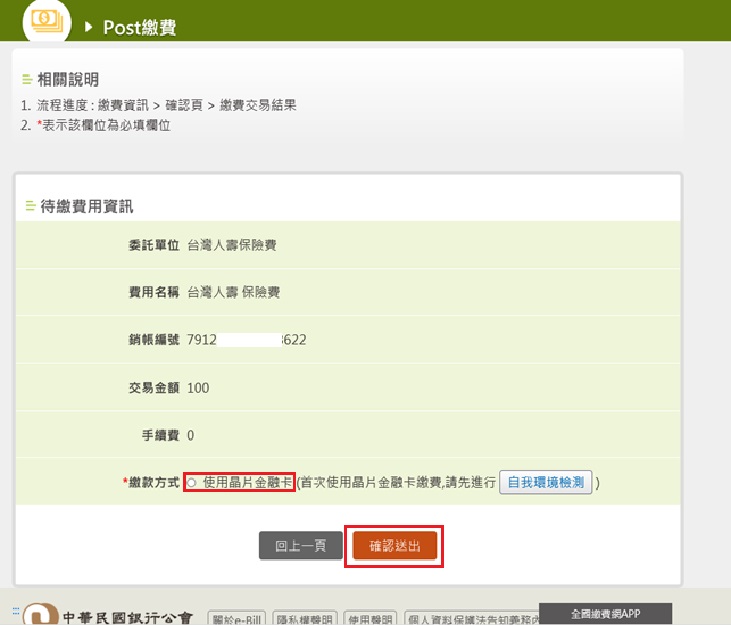Select 使用晶片金融卡 radio button
The height and width of the screenshot is (625, 731).
click(191, 483)
